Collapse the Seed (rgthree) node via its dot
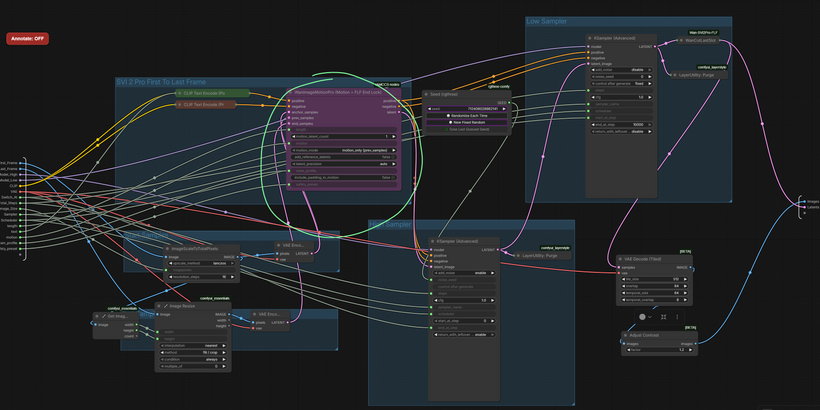This screenshot has width=820, height=410. pos(426,95)
